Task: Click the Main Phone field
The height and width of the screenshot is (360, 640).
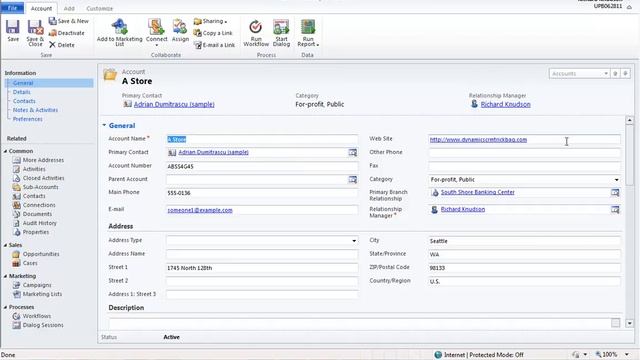Action: pos(262,193)
